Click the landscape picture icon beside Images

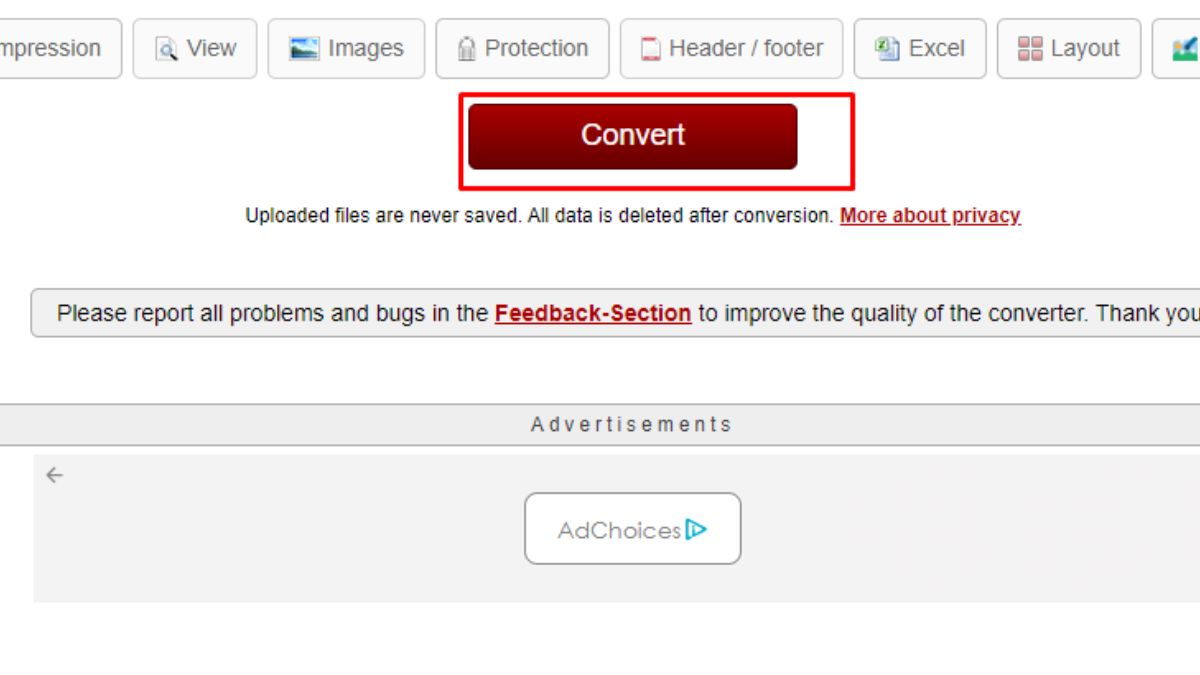coord(304,48)
